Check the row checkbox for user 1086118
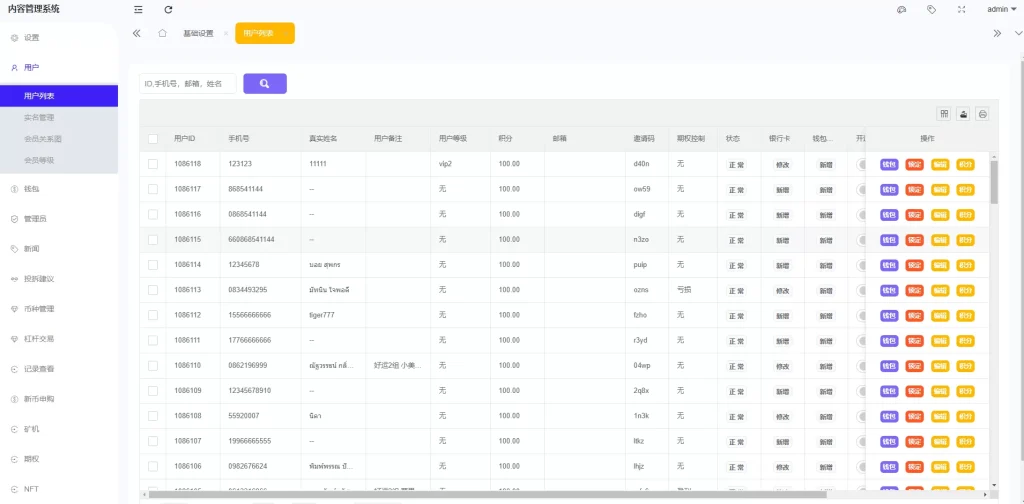Viewport: 1024px width, 504px height. pos(153,164)
